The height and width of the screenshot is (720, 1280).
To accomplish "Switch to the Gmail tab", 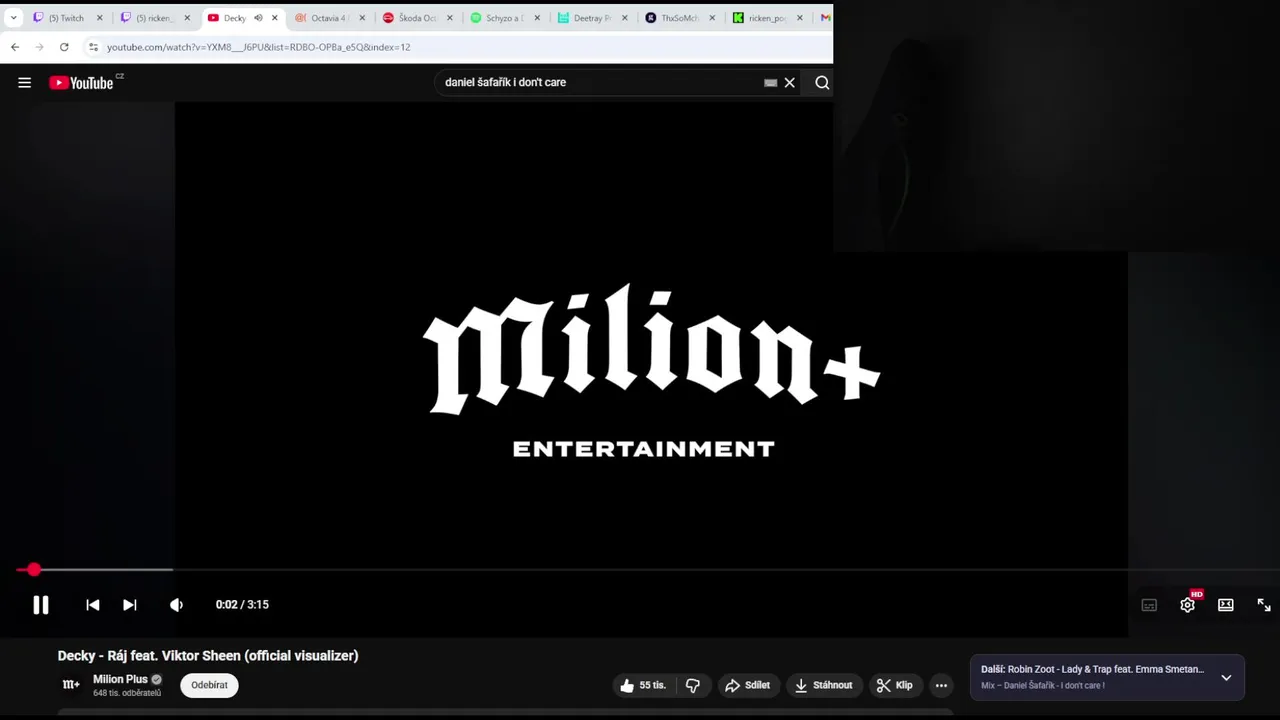I will pos(825,18).
